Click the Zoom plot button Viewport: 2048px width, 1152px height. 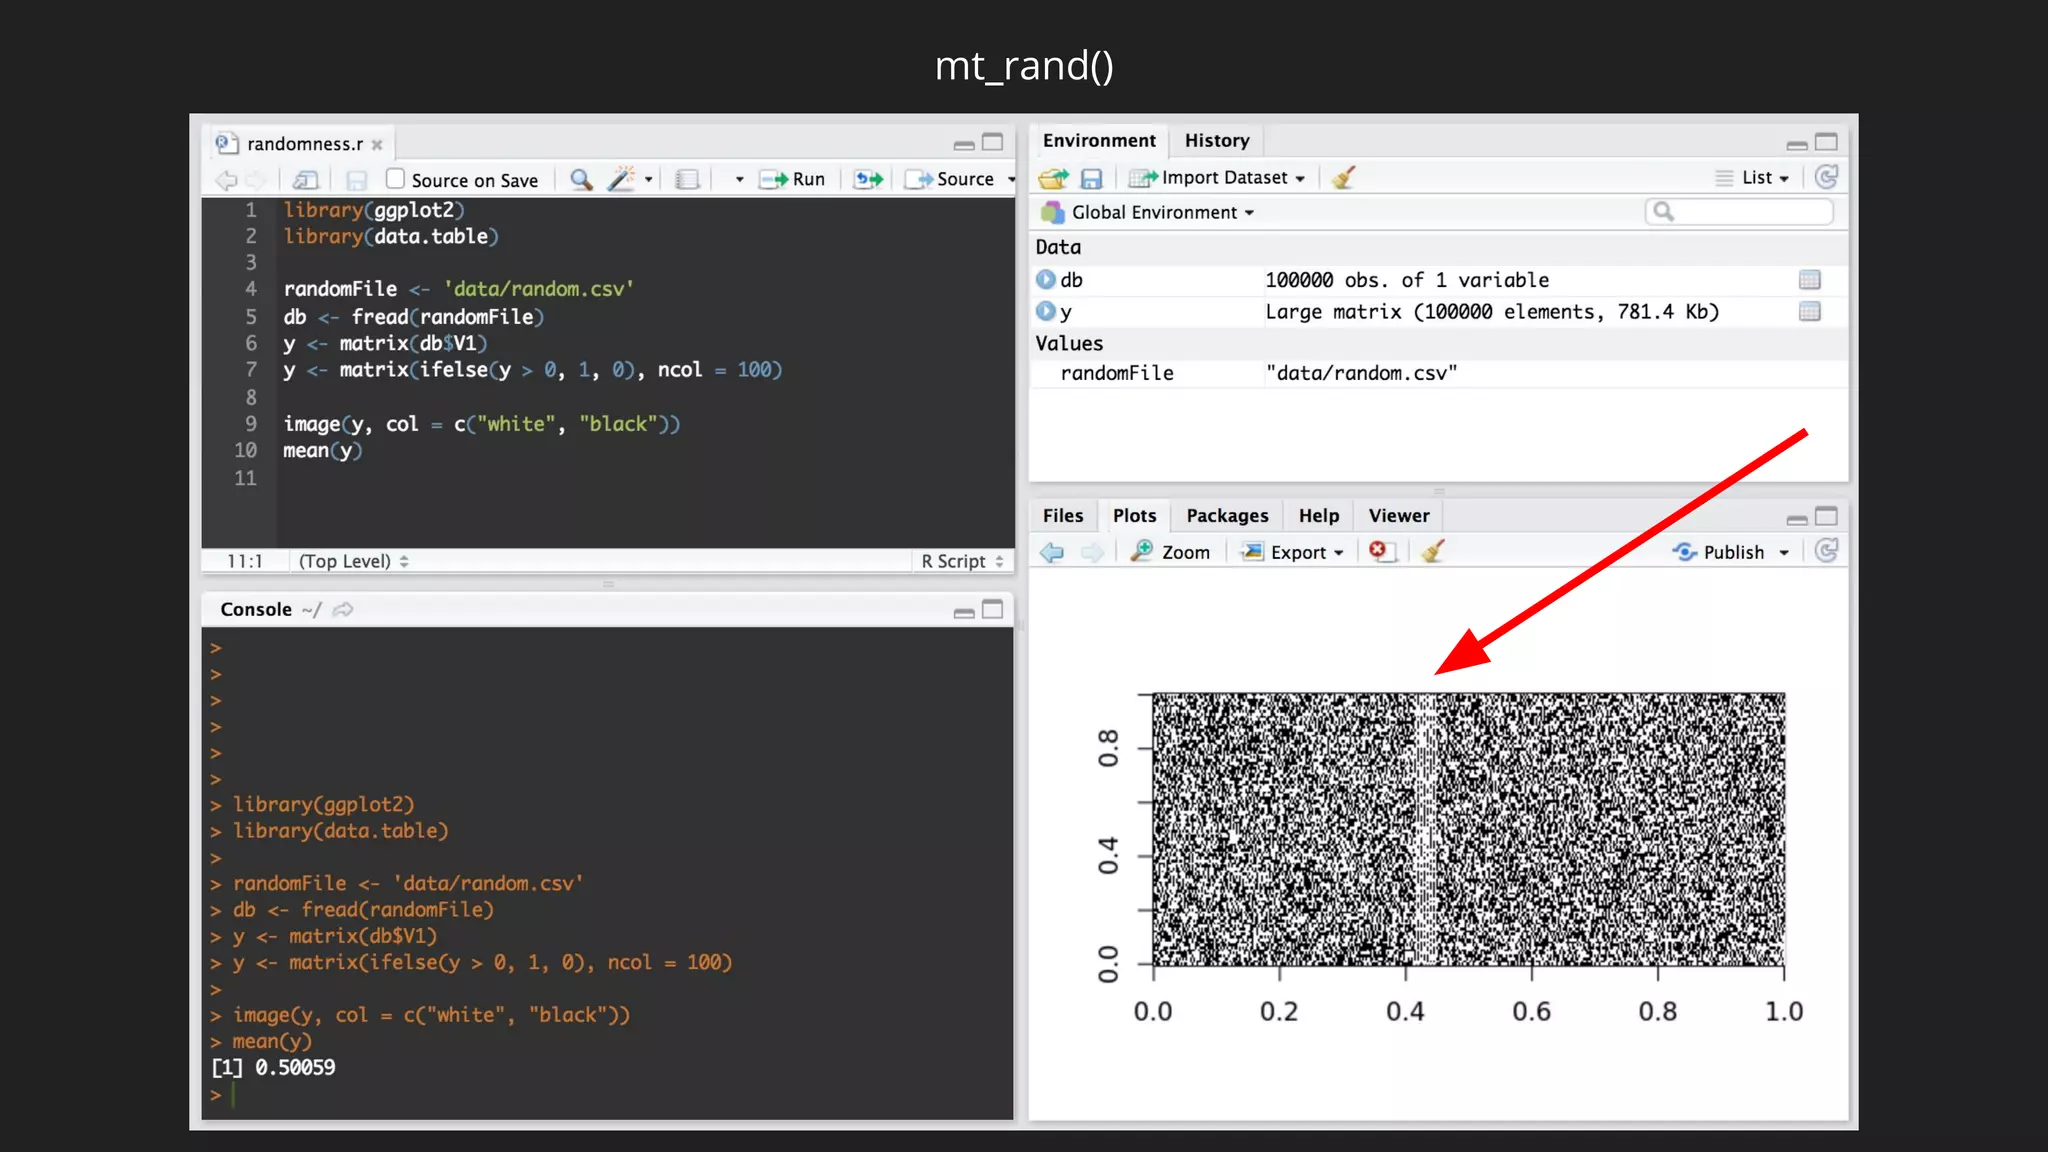(1171, 552)
